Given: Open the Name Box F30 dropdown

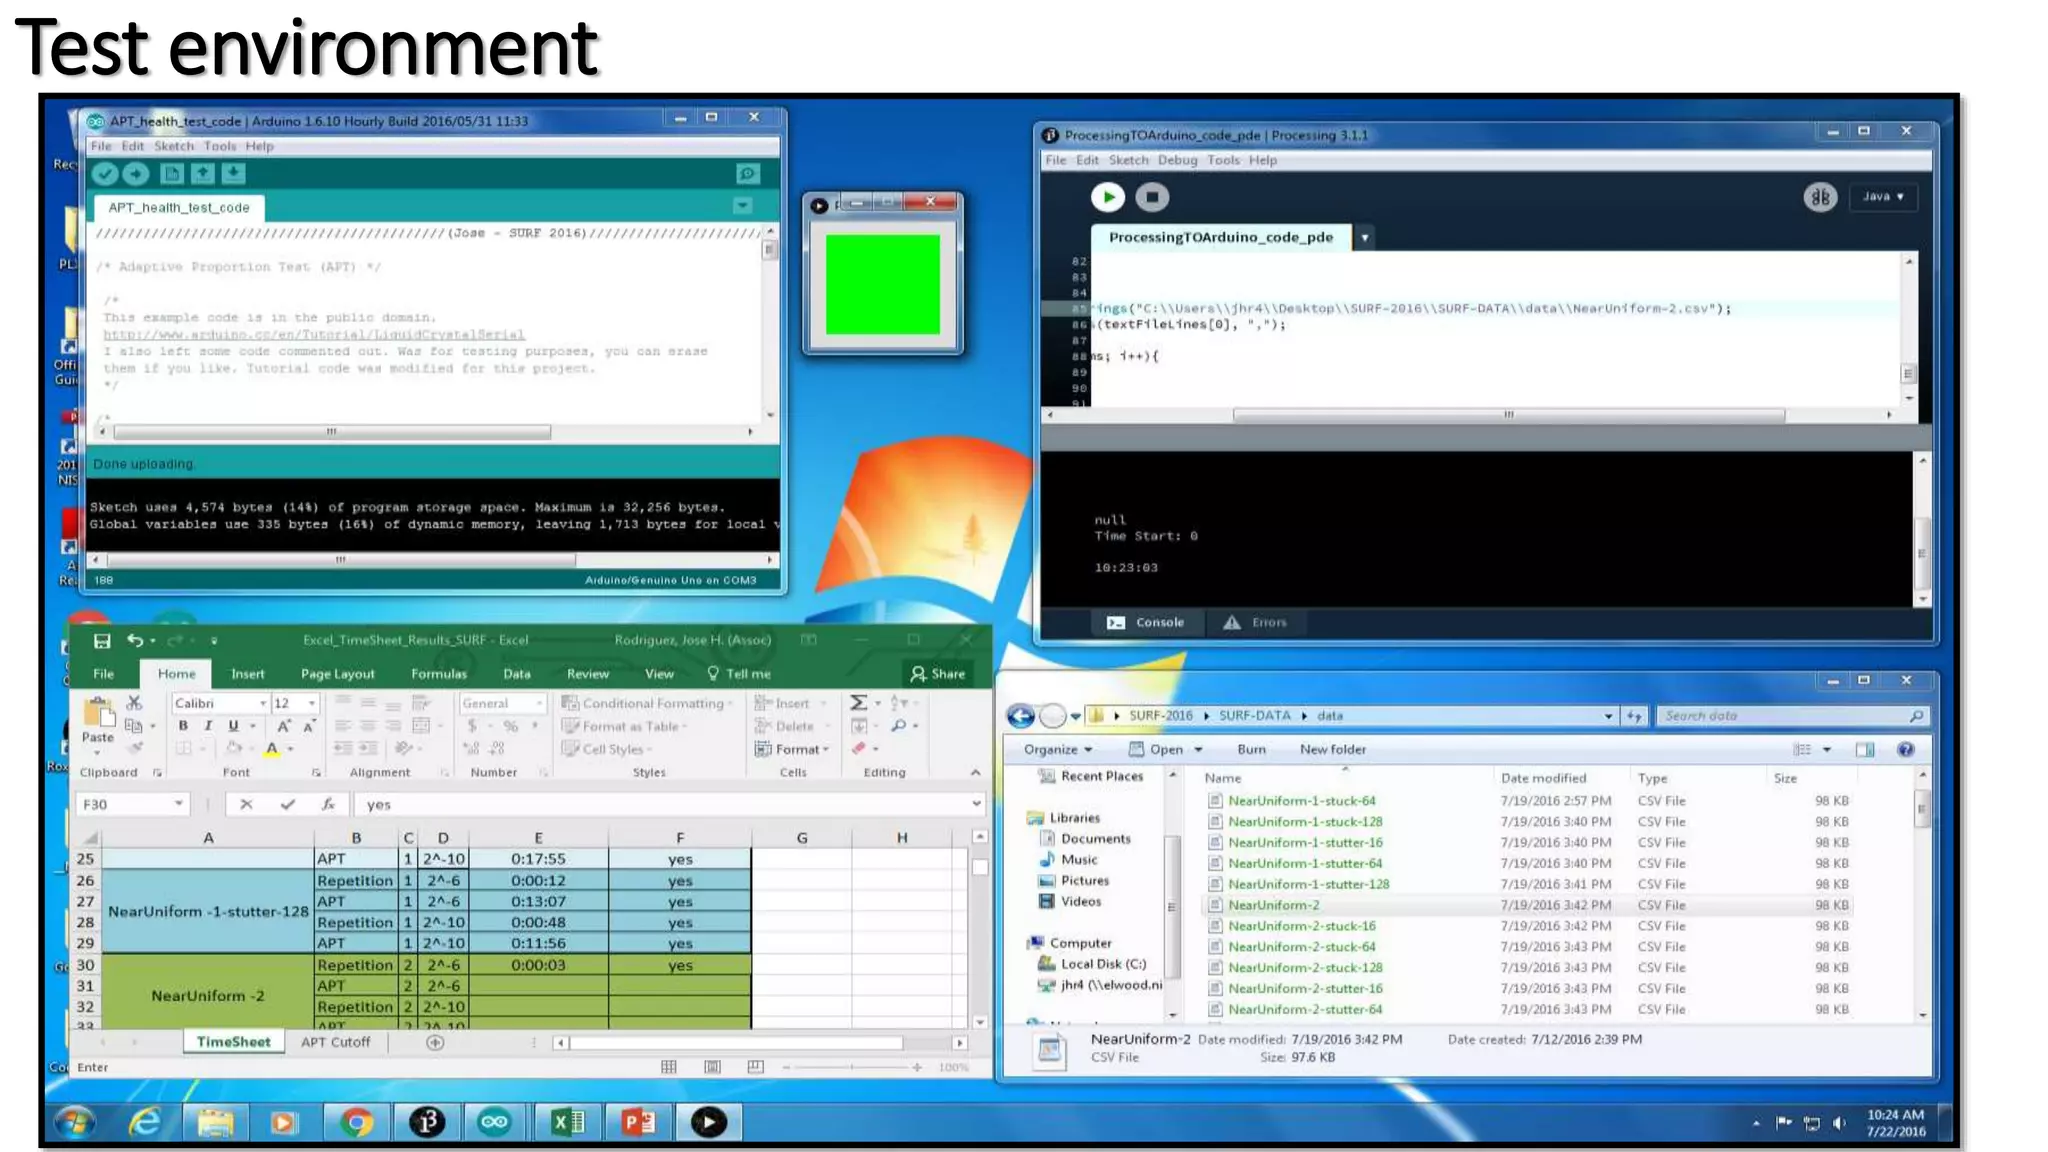Looking at the screenshot, I should click(x=178, y=803).
